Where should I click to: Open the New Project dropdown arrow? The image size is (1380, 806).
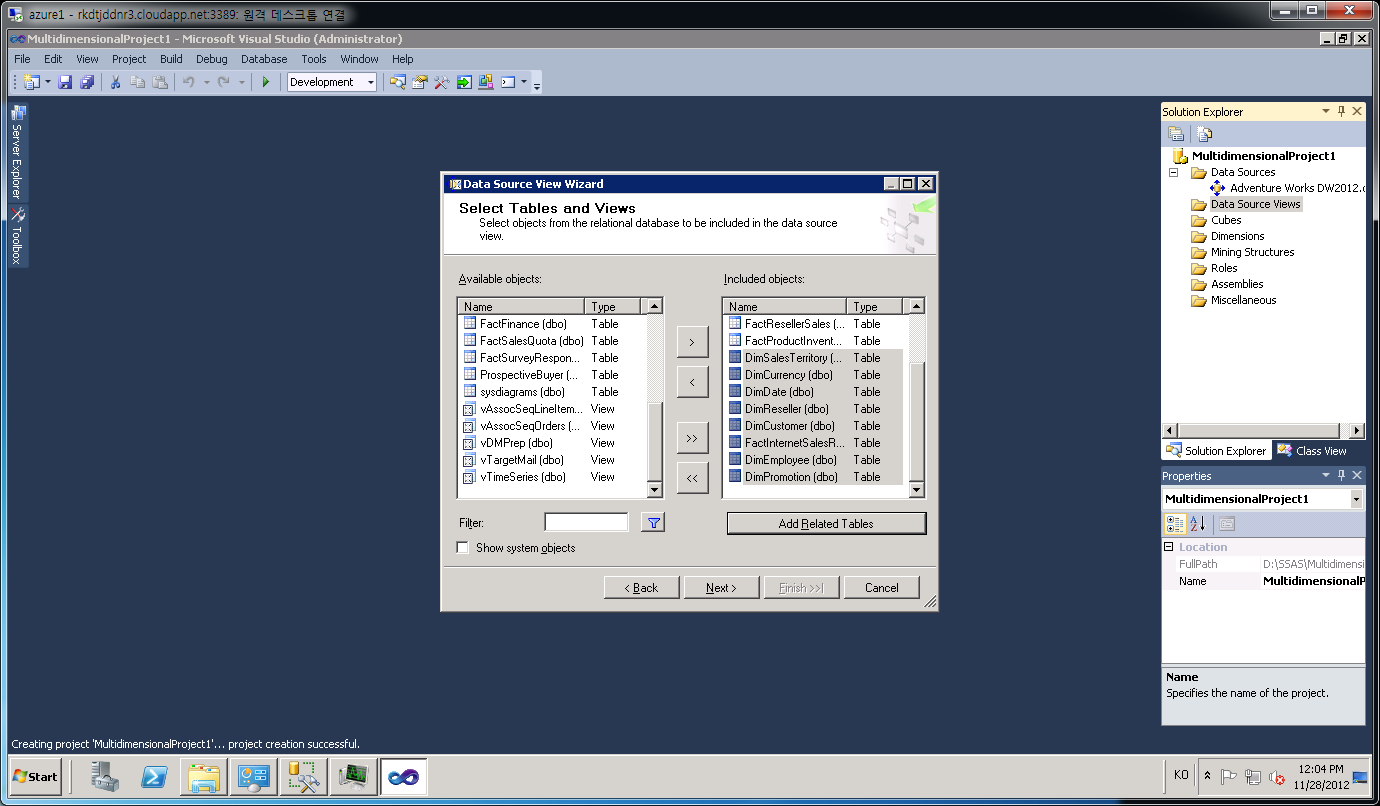(x=48, y=82)
